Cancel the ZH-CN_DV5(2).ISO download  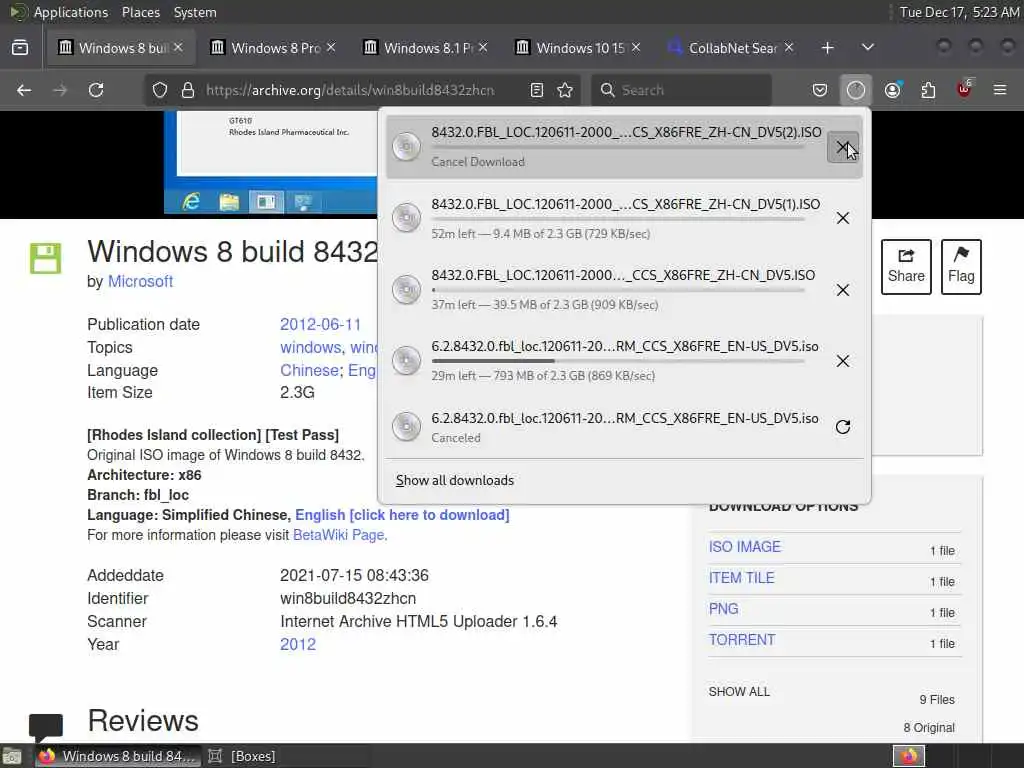click(843, 147)
